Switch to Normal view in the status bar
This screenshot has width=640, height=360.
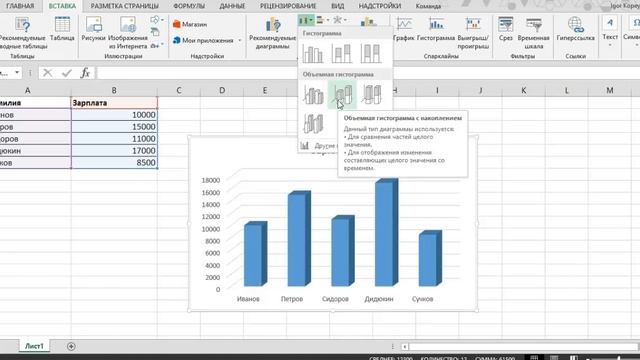(x=534, y=358)
